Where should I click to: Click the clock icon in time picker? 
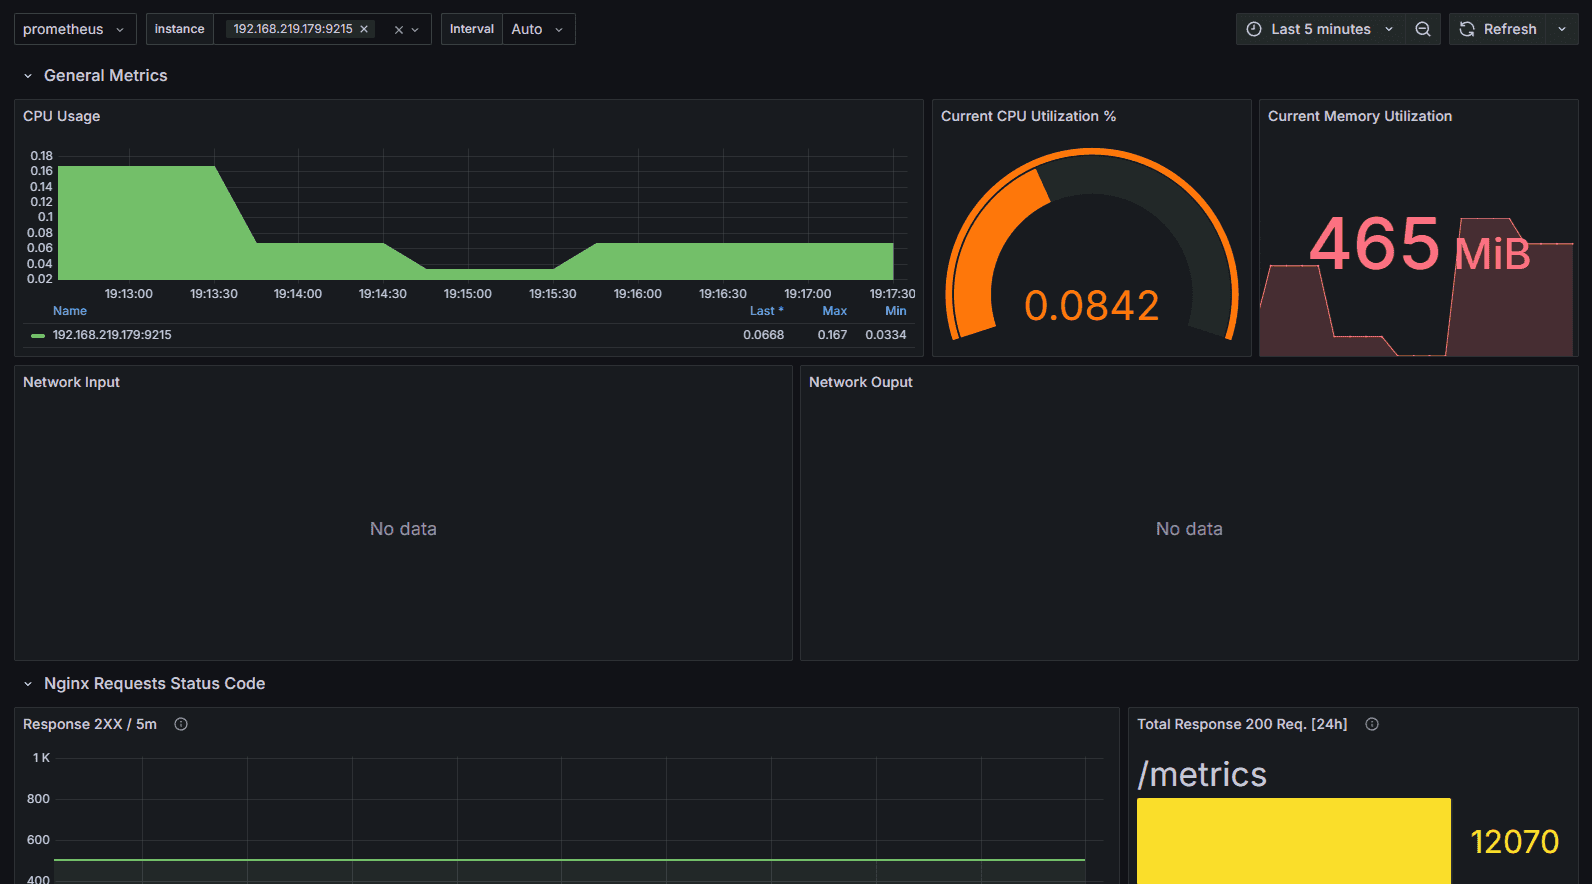[x=1254, y=29]
